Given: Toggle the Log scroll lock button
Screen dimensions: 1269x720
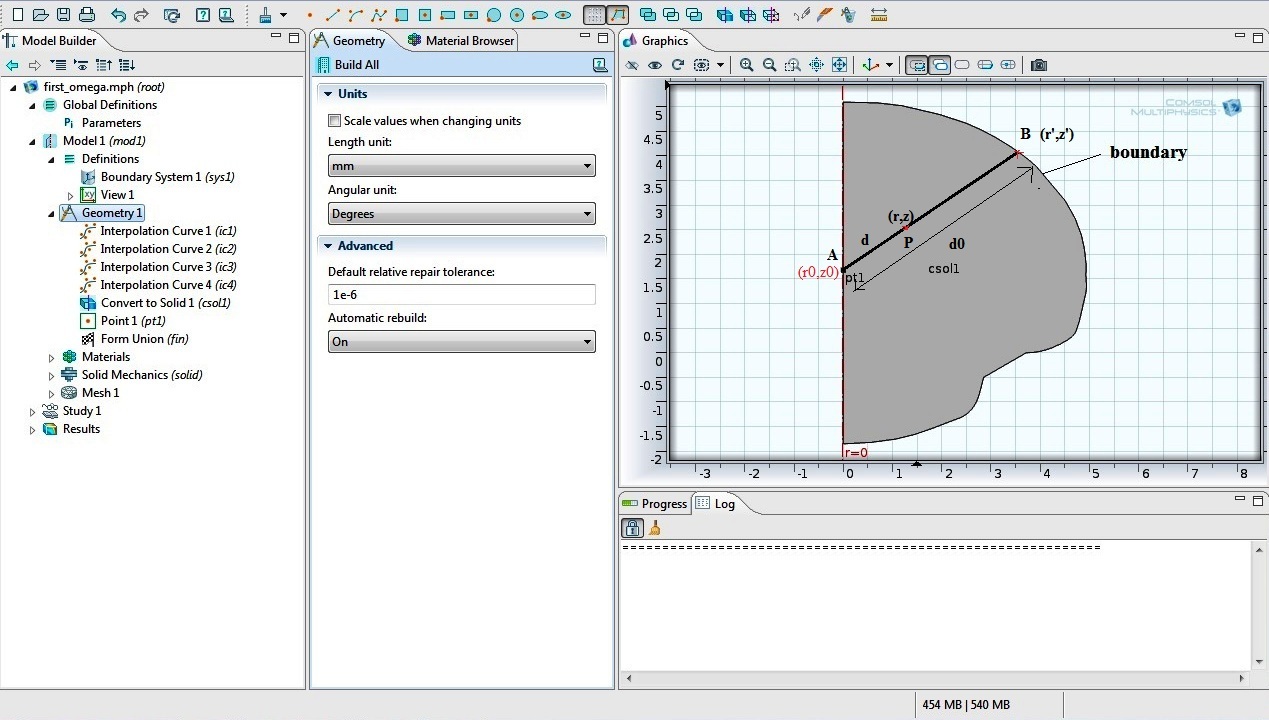Looking at the screenshot, I should 632,528.
